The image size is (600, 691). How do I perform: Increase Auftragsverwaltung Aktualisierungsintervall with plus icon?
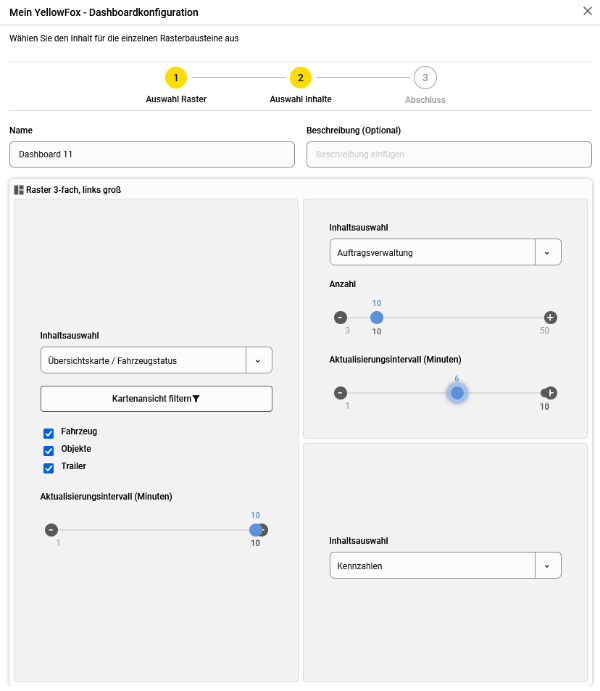(x=550, y=393)
